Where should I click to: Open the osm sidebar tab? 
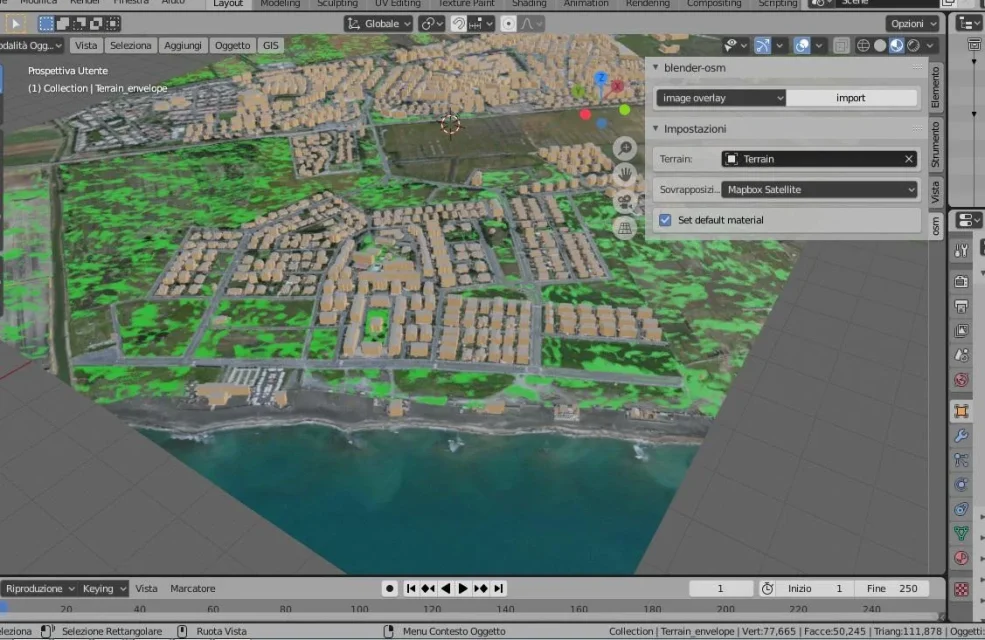click(x=935, y=225)
